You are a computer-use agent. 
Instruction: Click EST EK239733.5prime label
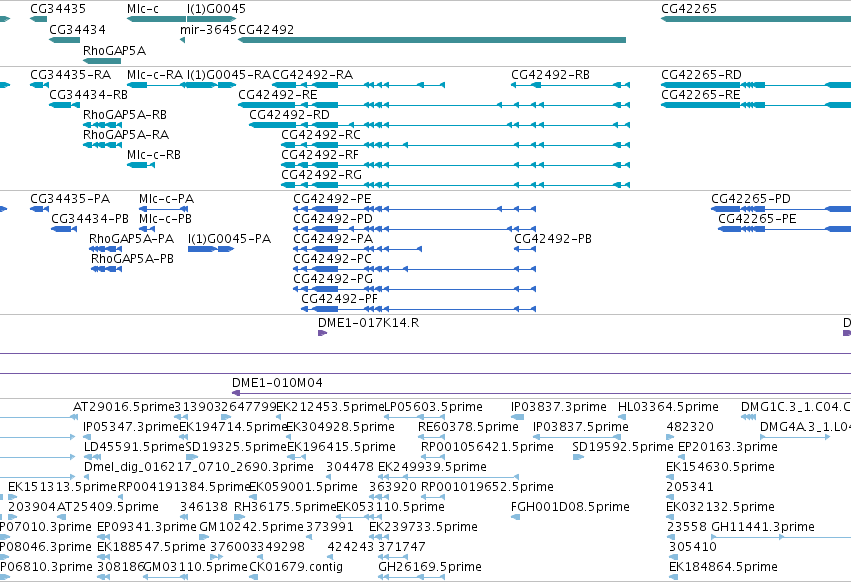(423, 528)
